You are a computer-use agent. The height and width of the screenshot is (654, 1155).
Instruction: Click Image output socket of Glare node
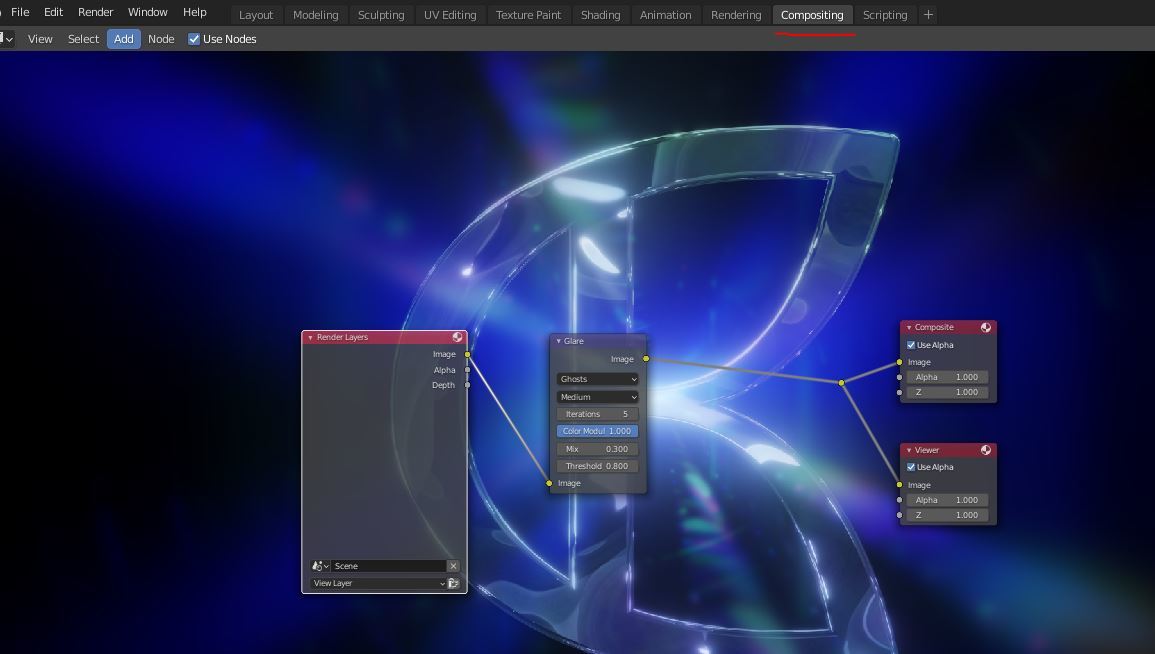click(x=646, y=359)
